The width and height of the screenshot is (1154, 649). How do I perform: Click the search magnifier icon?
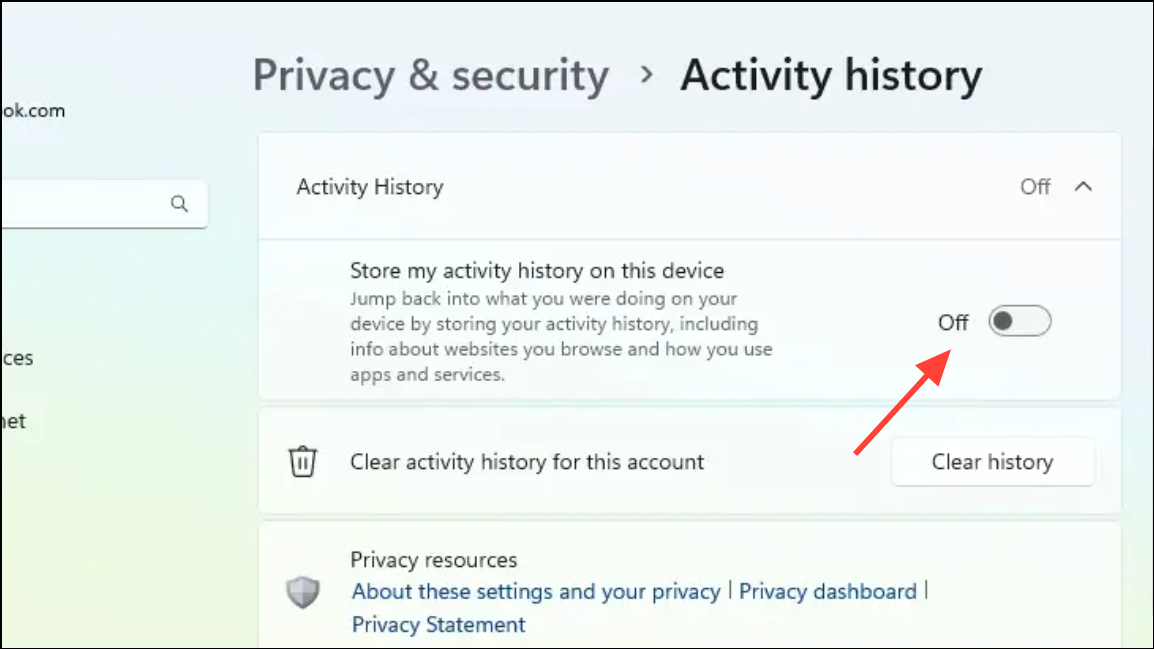(180, 204)
